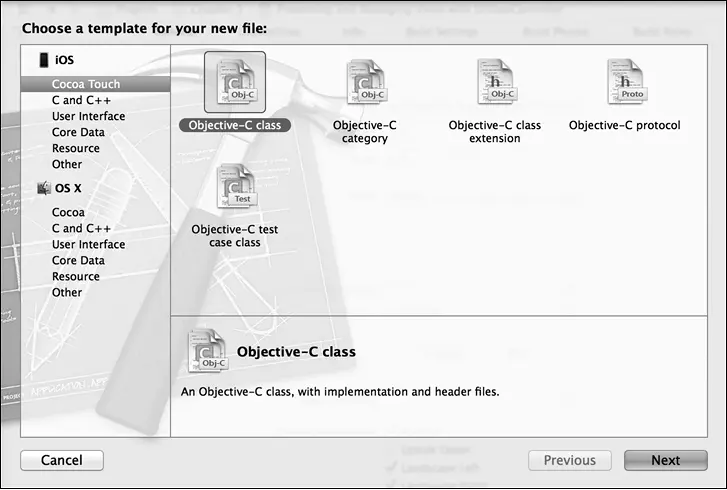Choose the Objective-C test case class icon

point(235,186)
